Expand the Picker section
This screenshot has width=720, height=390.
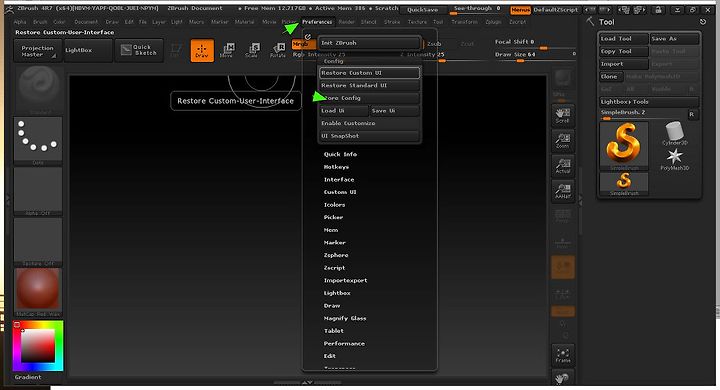[333, 217]
